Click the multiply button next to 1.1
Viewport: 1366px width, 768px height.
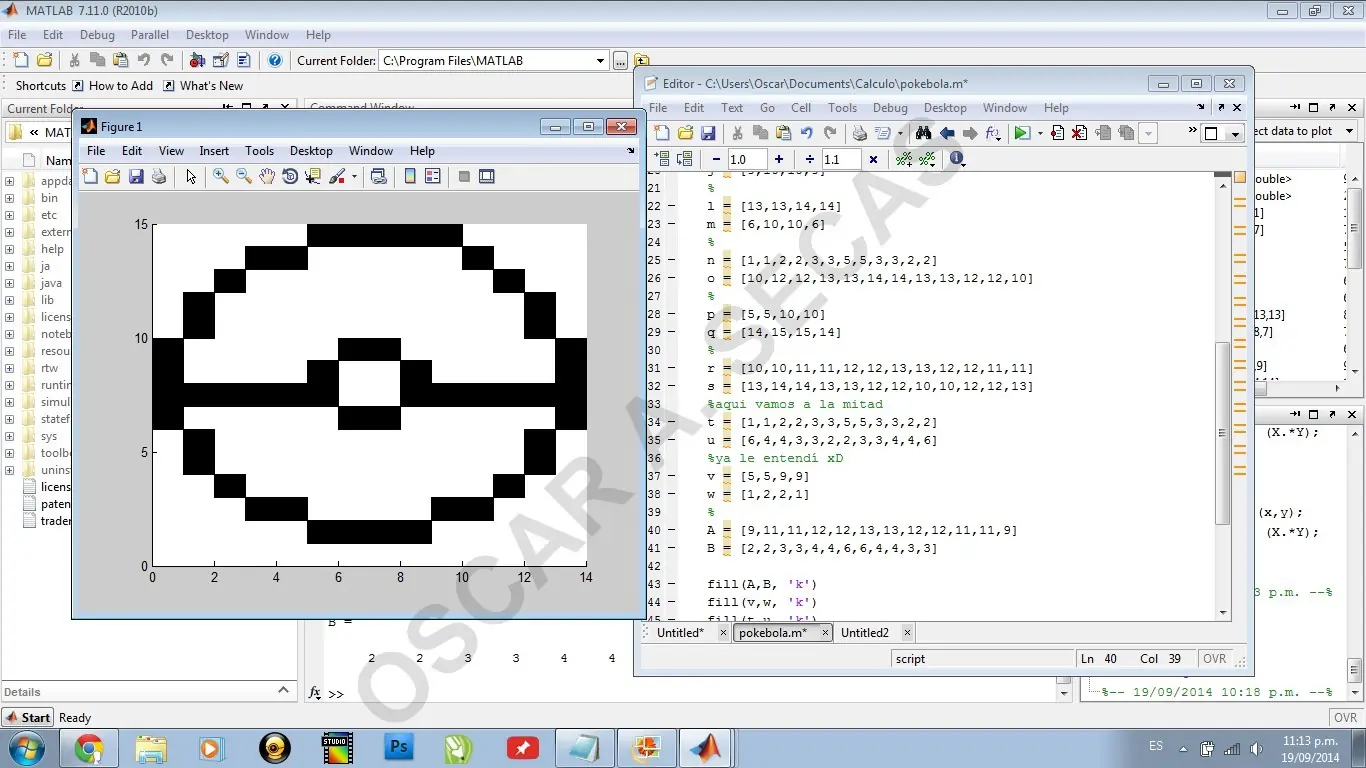tap(873, 159)
